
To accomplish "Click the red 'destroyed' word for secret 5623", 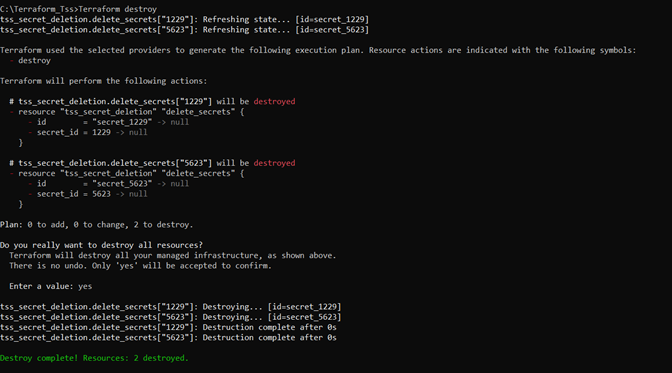I will [274, 163].
